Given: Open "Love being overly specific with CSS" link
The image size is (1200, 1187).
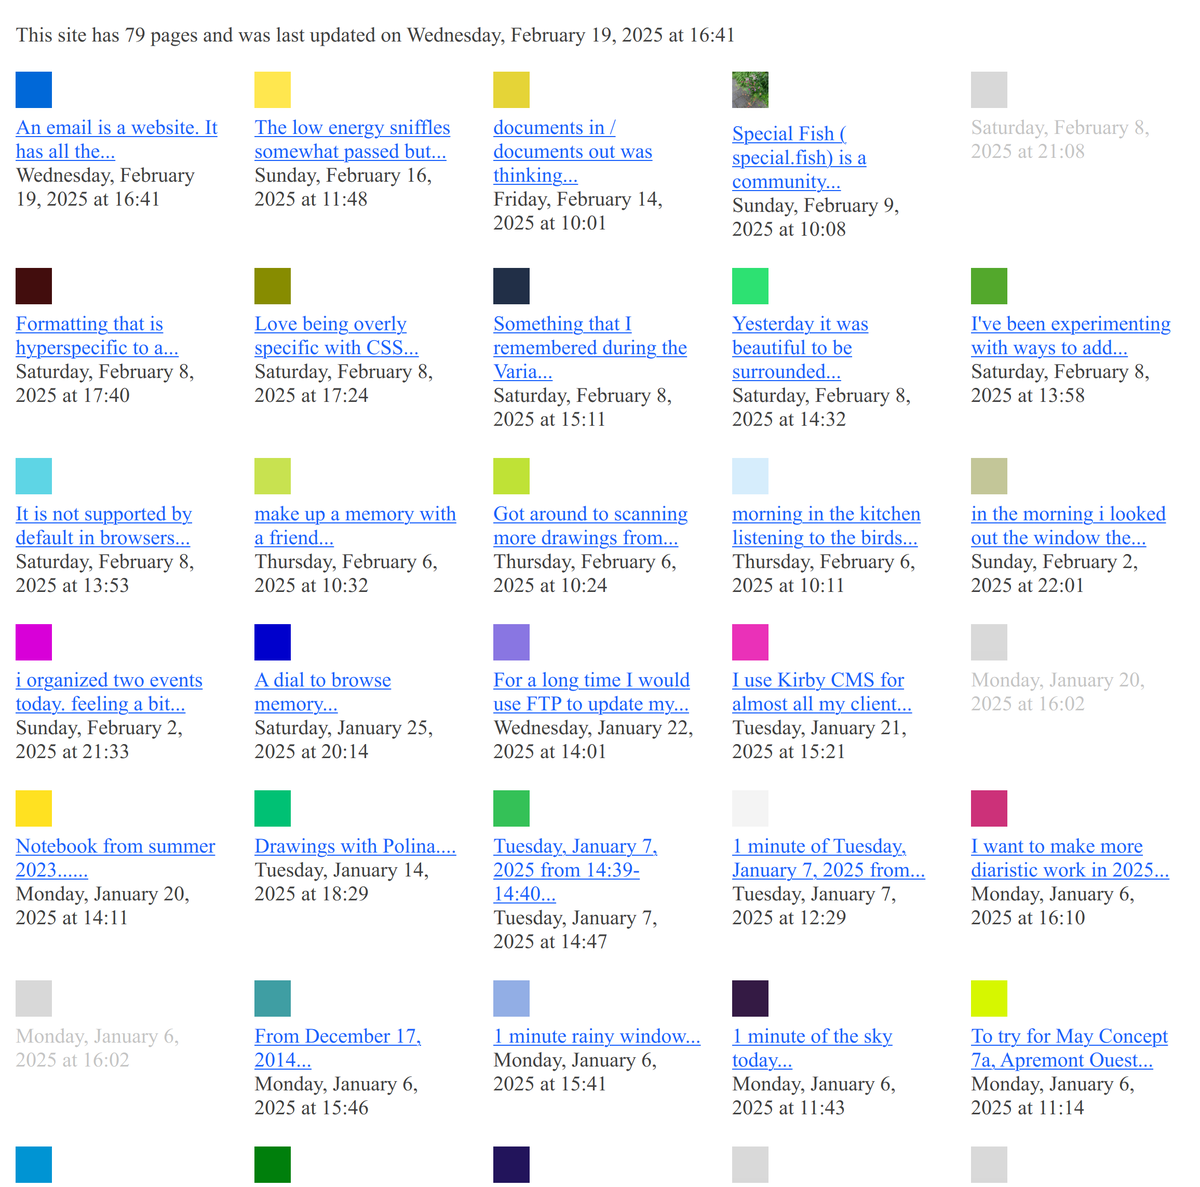Looking at the screenshot, I should pos(336,336).
